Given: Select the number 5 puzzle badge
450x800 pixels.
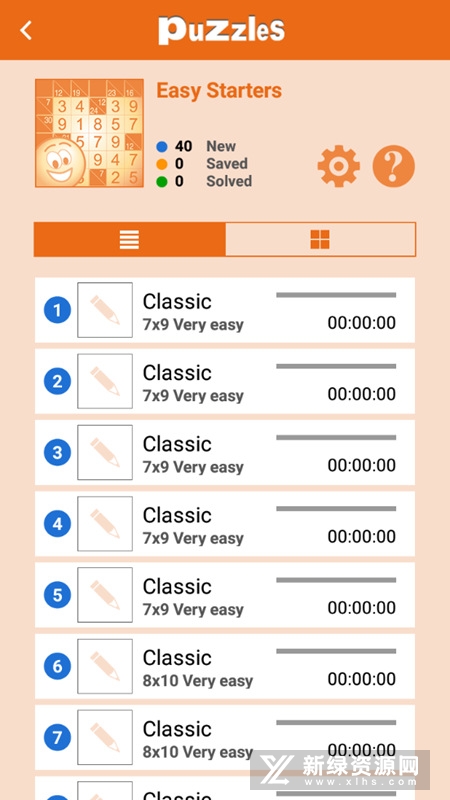Looking at the screenshot, I should click(x=57, y=595).
